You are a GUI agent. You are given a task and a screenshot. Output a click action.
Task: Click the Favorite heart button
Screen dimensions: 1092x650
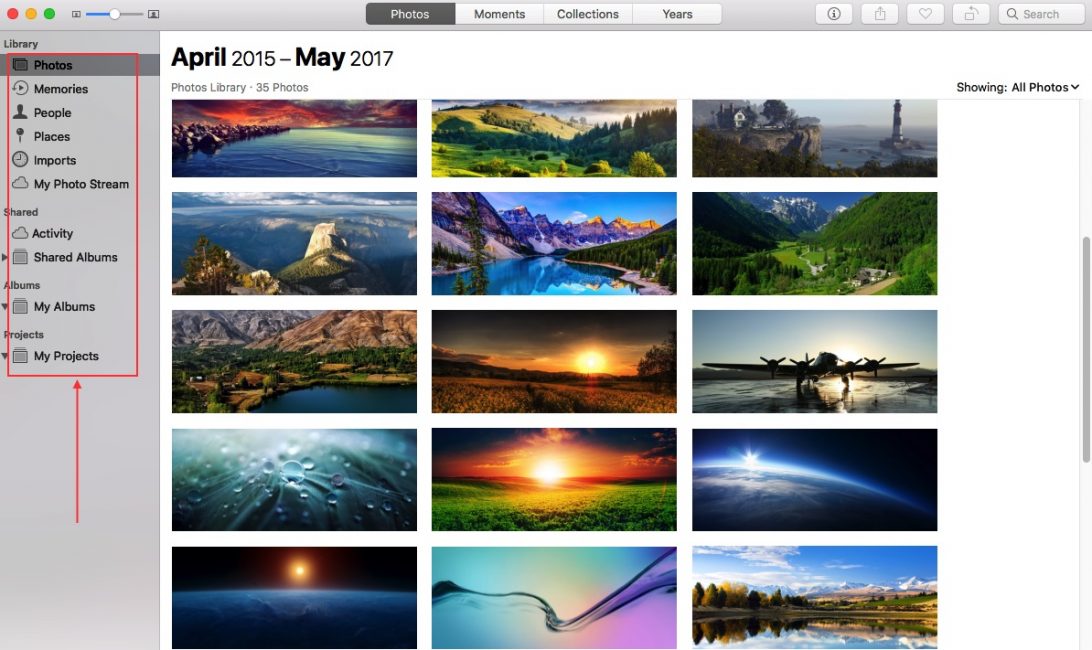926,14
